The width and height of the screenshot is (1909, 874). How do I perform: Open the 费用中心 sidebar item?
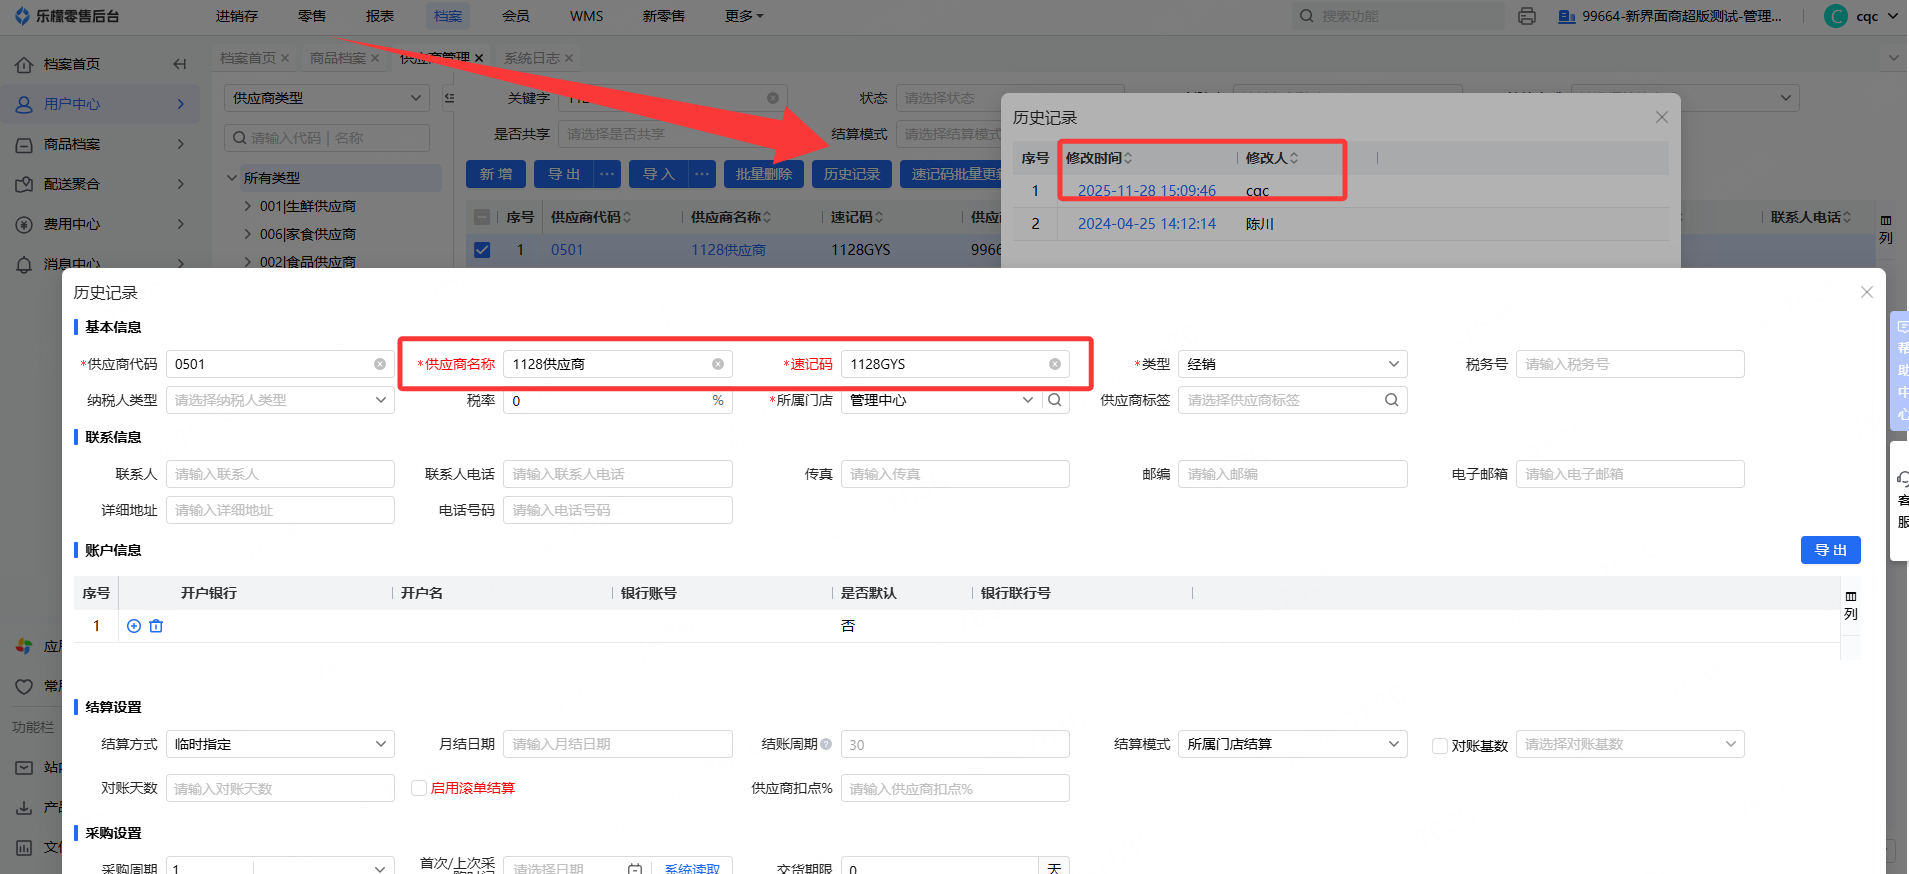pyautogui.click(x=100, y=224)
